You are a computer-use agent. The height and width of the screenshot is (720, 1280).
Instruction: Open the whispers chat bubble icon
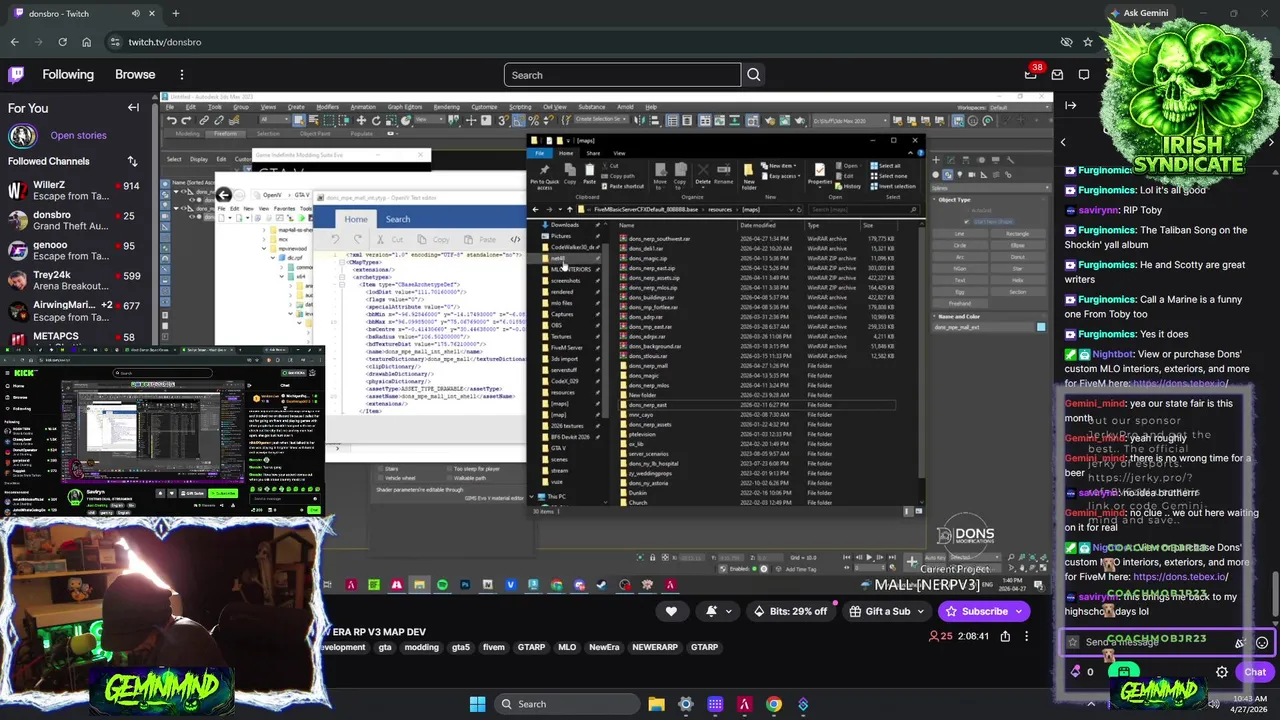1084,75
